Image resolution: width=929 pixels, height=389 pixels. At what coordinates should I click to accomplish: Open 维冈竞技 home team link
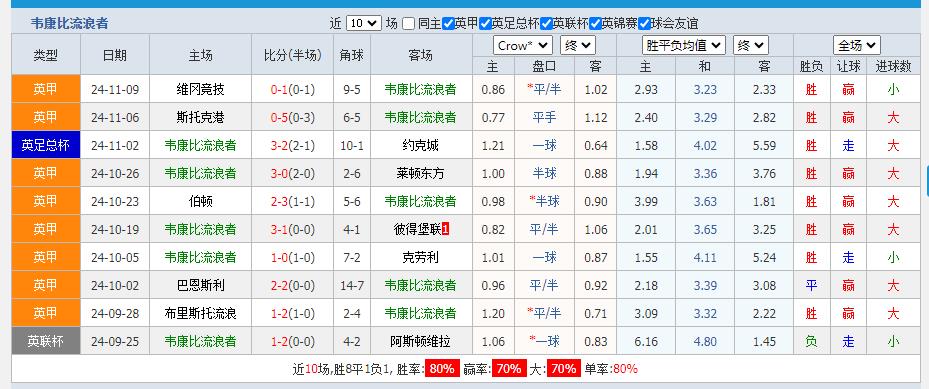point(200,90)
